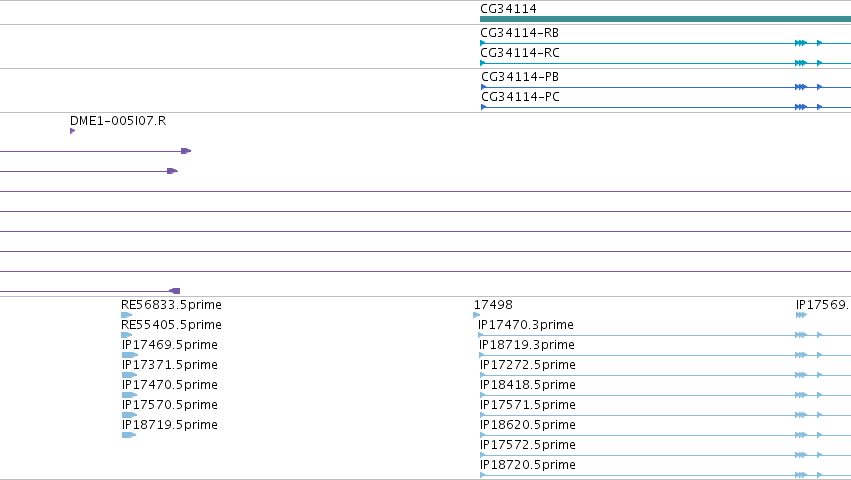Select the IP17470.5prime feature arrow
Screen dimensions: 851x480
(129, 395)
